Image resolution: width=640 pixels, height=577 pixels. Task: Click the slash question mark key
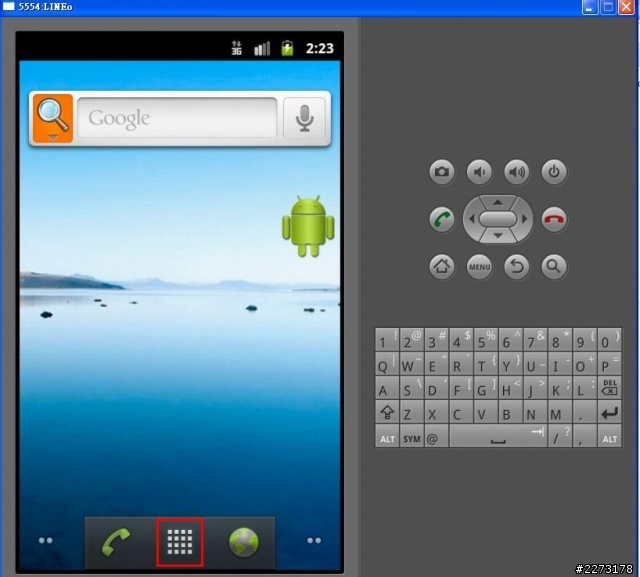pyautogui.click(x=560, y=436)
